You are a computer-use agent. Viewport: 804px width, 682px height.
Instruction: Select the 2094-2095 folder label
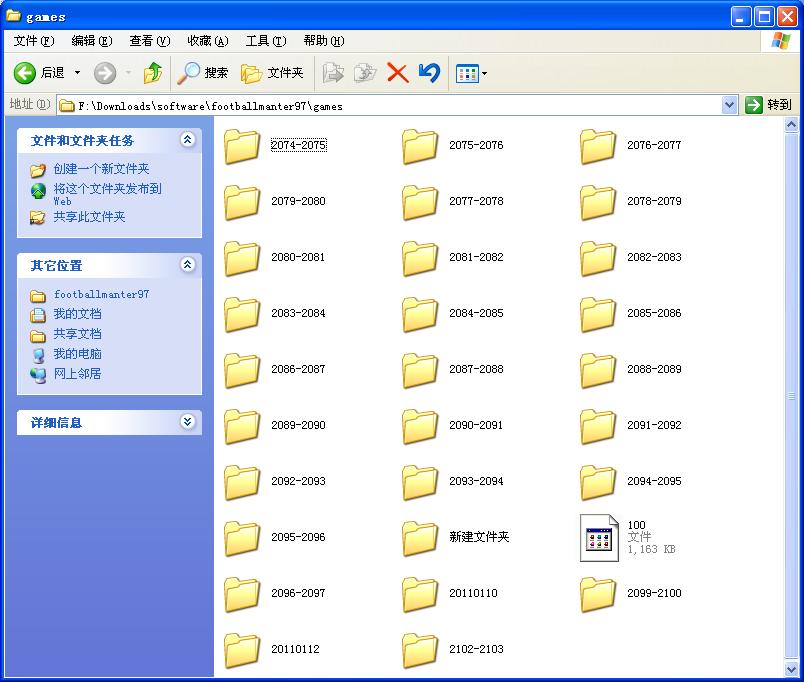pyautogui.click(x=654, y=481)
